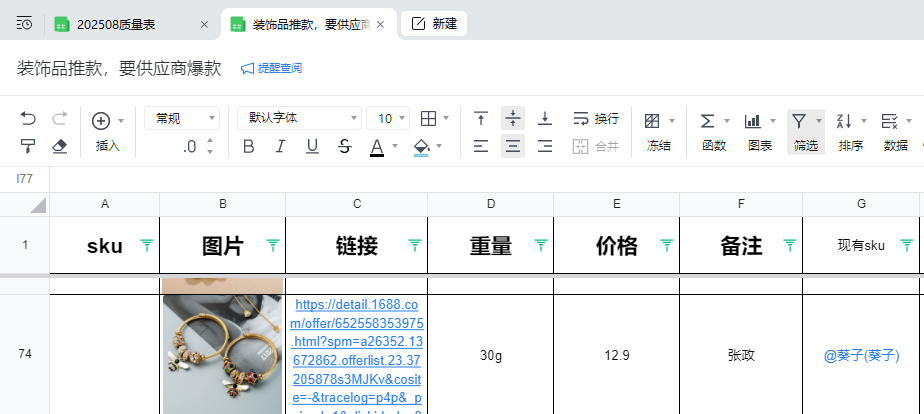Click the fill color bucket swatch
This screenshot has height=414, width=924.
pos(421,147)
